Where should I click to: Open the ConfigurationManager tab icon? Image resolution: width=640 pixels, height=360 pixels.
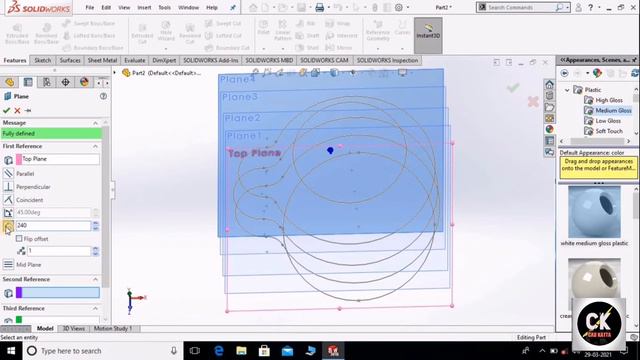tap(47, 82)
